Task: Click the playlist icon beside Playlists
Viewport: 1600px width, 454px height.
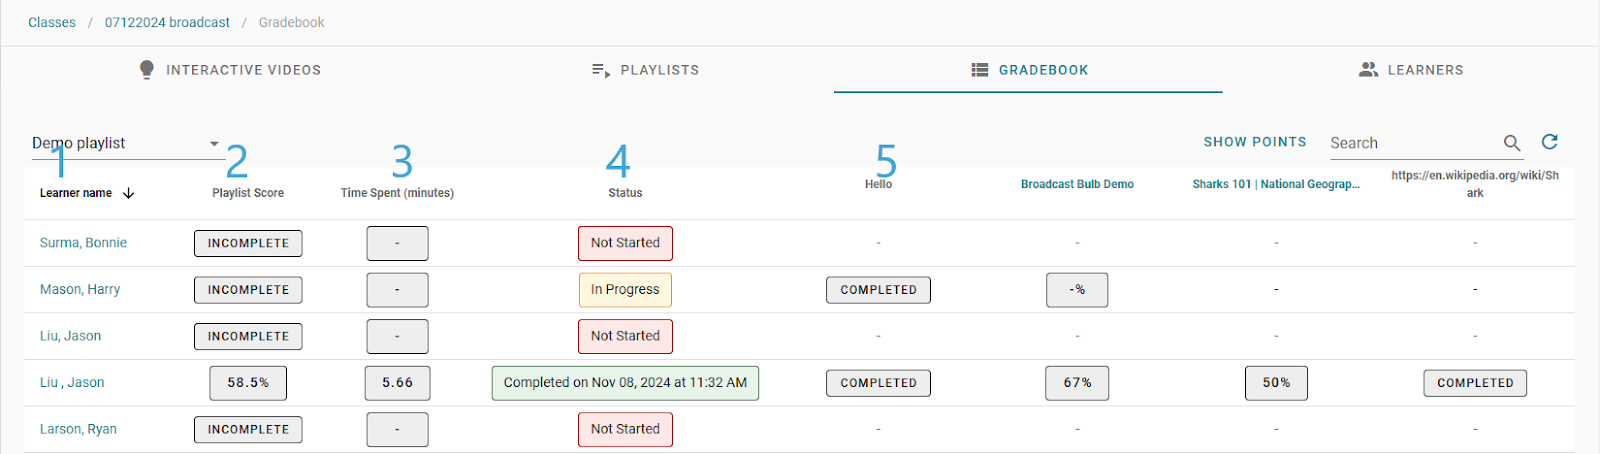Action: pos(601,70)
